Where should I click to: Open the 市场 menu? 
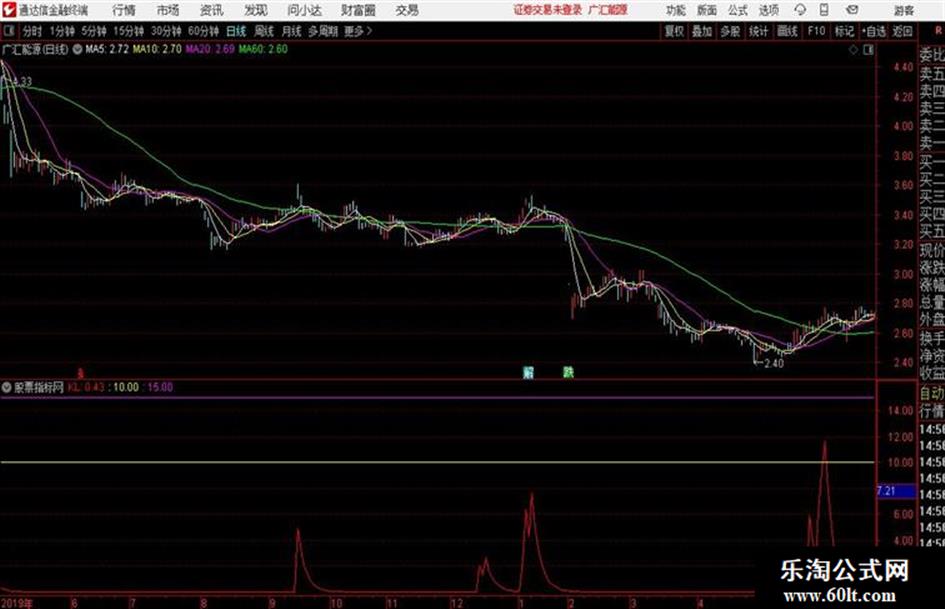click(x=168, y=10)
